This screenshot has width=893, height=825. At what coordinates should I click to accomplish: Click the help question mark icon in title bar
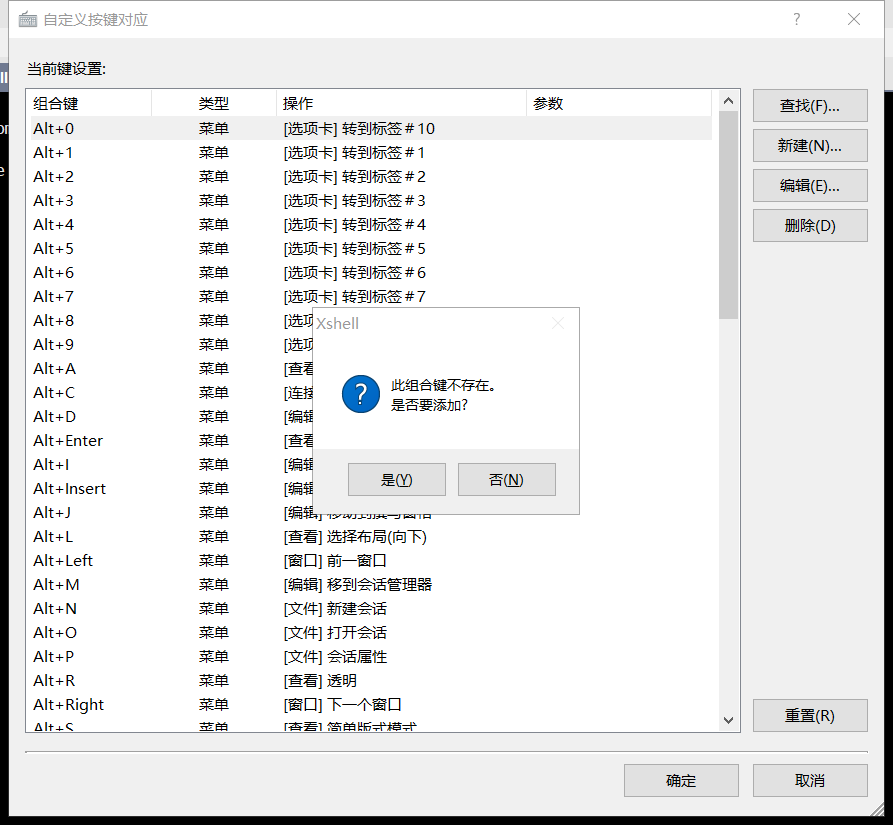796,19
